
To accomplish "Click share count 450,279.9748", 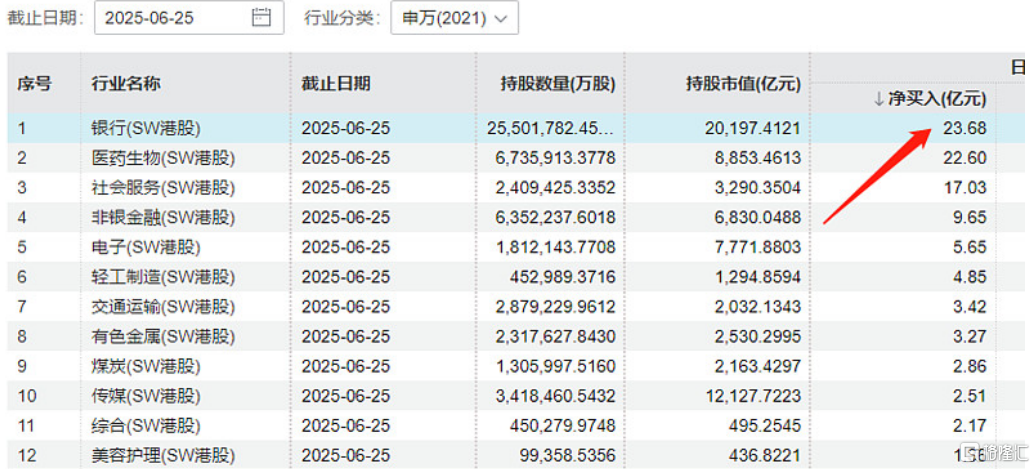I will pos(562,425).
